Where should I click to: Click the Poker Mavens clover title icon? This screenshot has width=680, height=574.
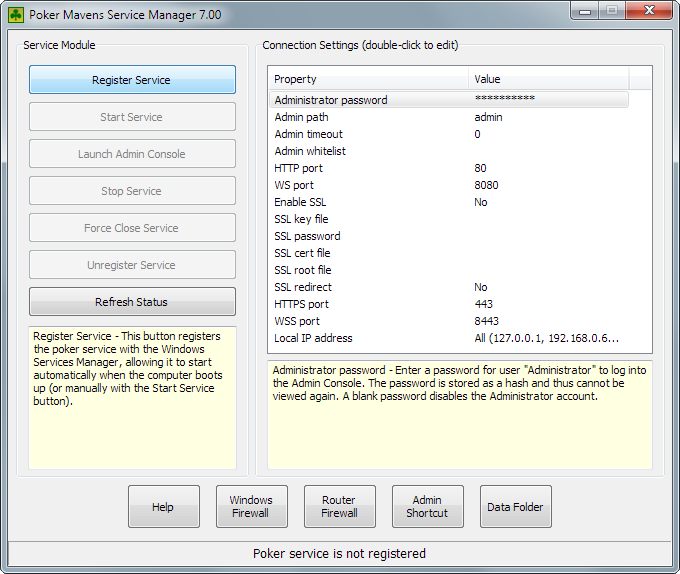[16, 15]
